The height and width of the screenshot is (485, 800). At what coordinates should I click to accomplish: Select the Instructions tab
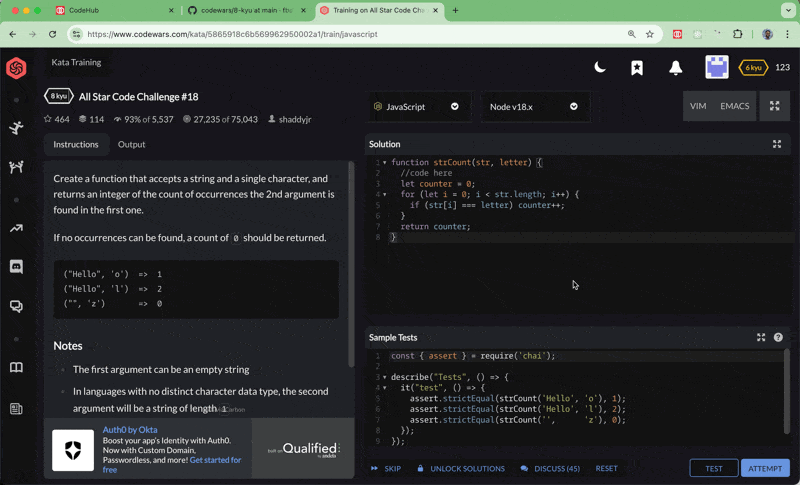pyautogui.click(x=76, y=144)
